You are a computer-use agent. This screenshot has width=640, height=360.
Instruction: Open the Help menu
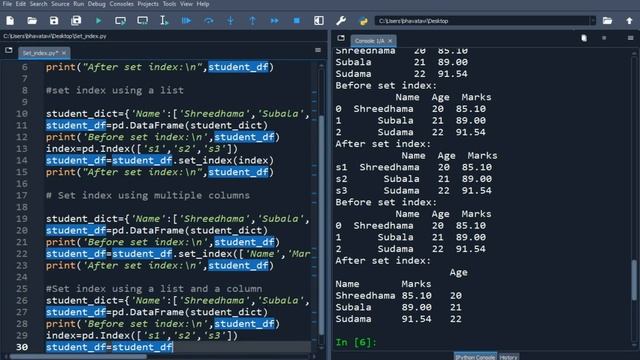click(203, 4)
